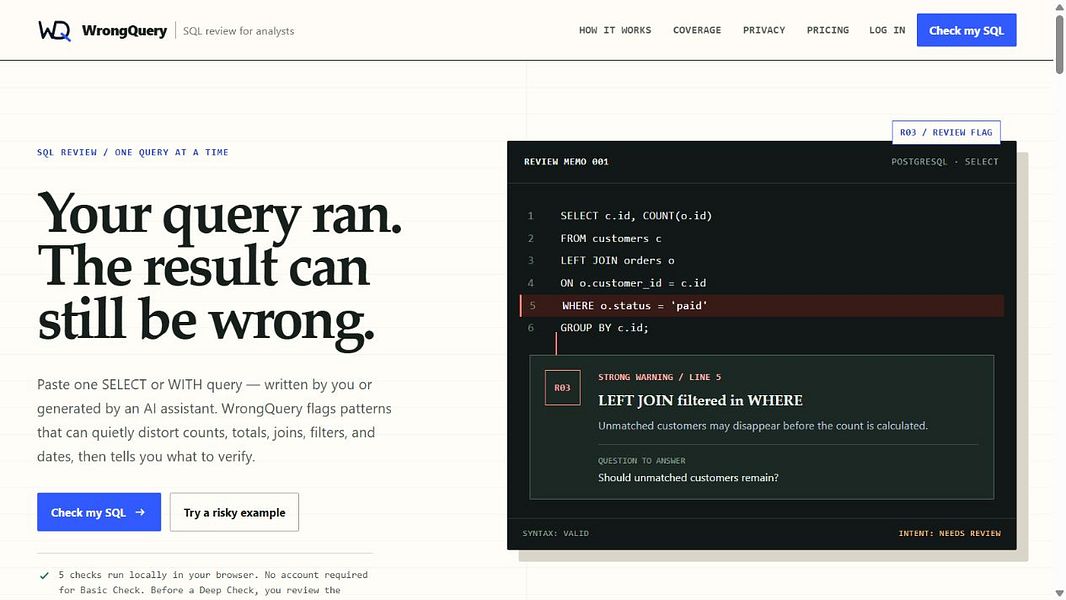
Task: Click code line GROUP BY c.id;
Action: 604,328
